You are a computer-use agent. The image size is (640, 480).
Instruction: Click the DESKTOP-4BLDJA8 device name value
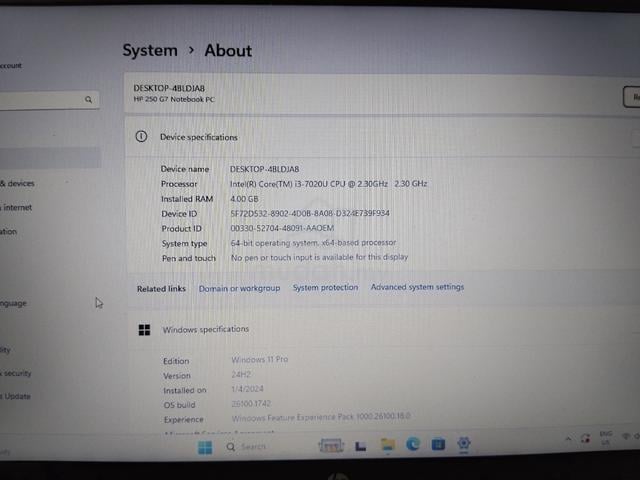264,169
